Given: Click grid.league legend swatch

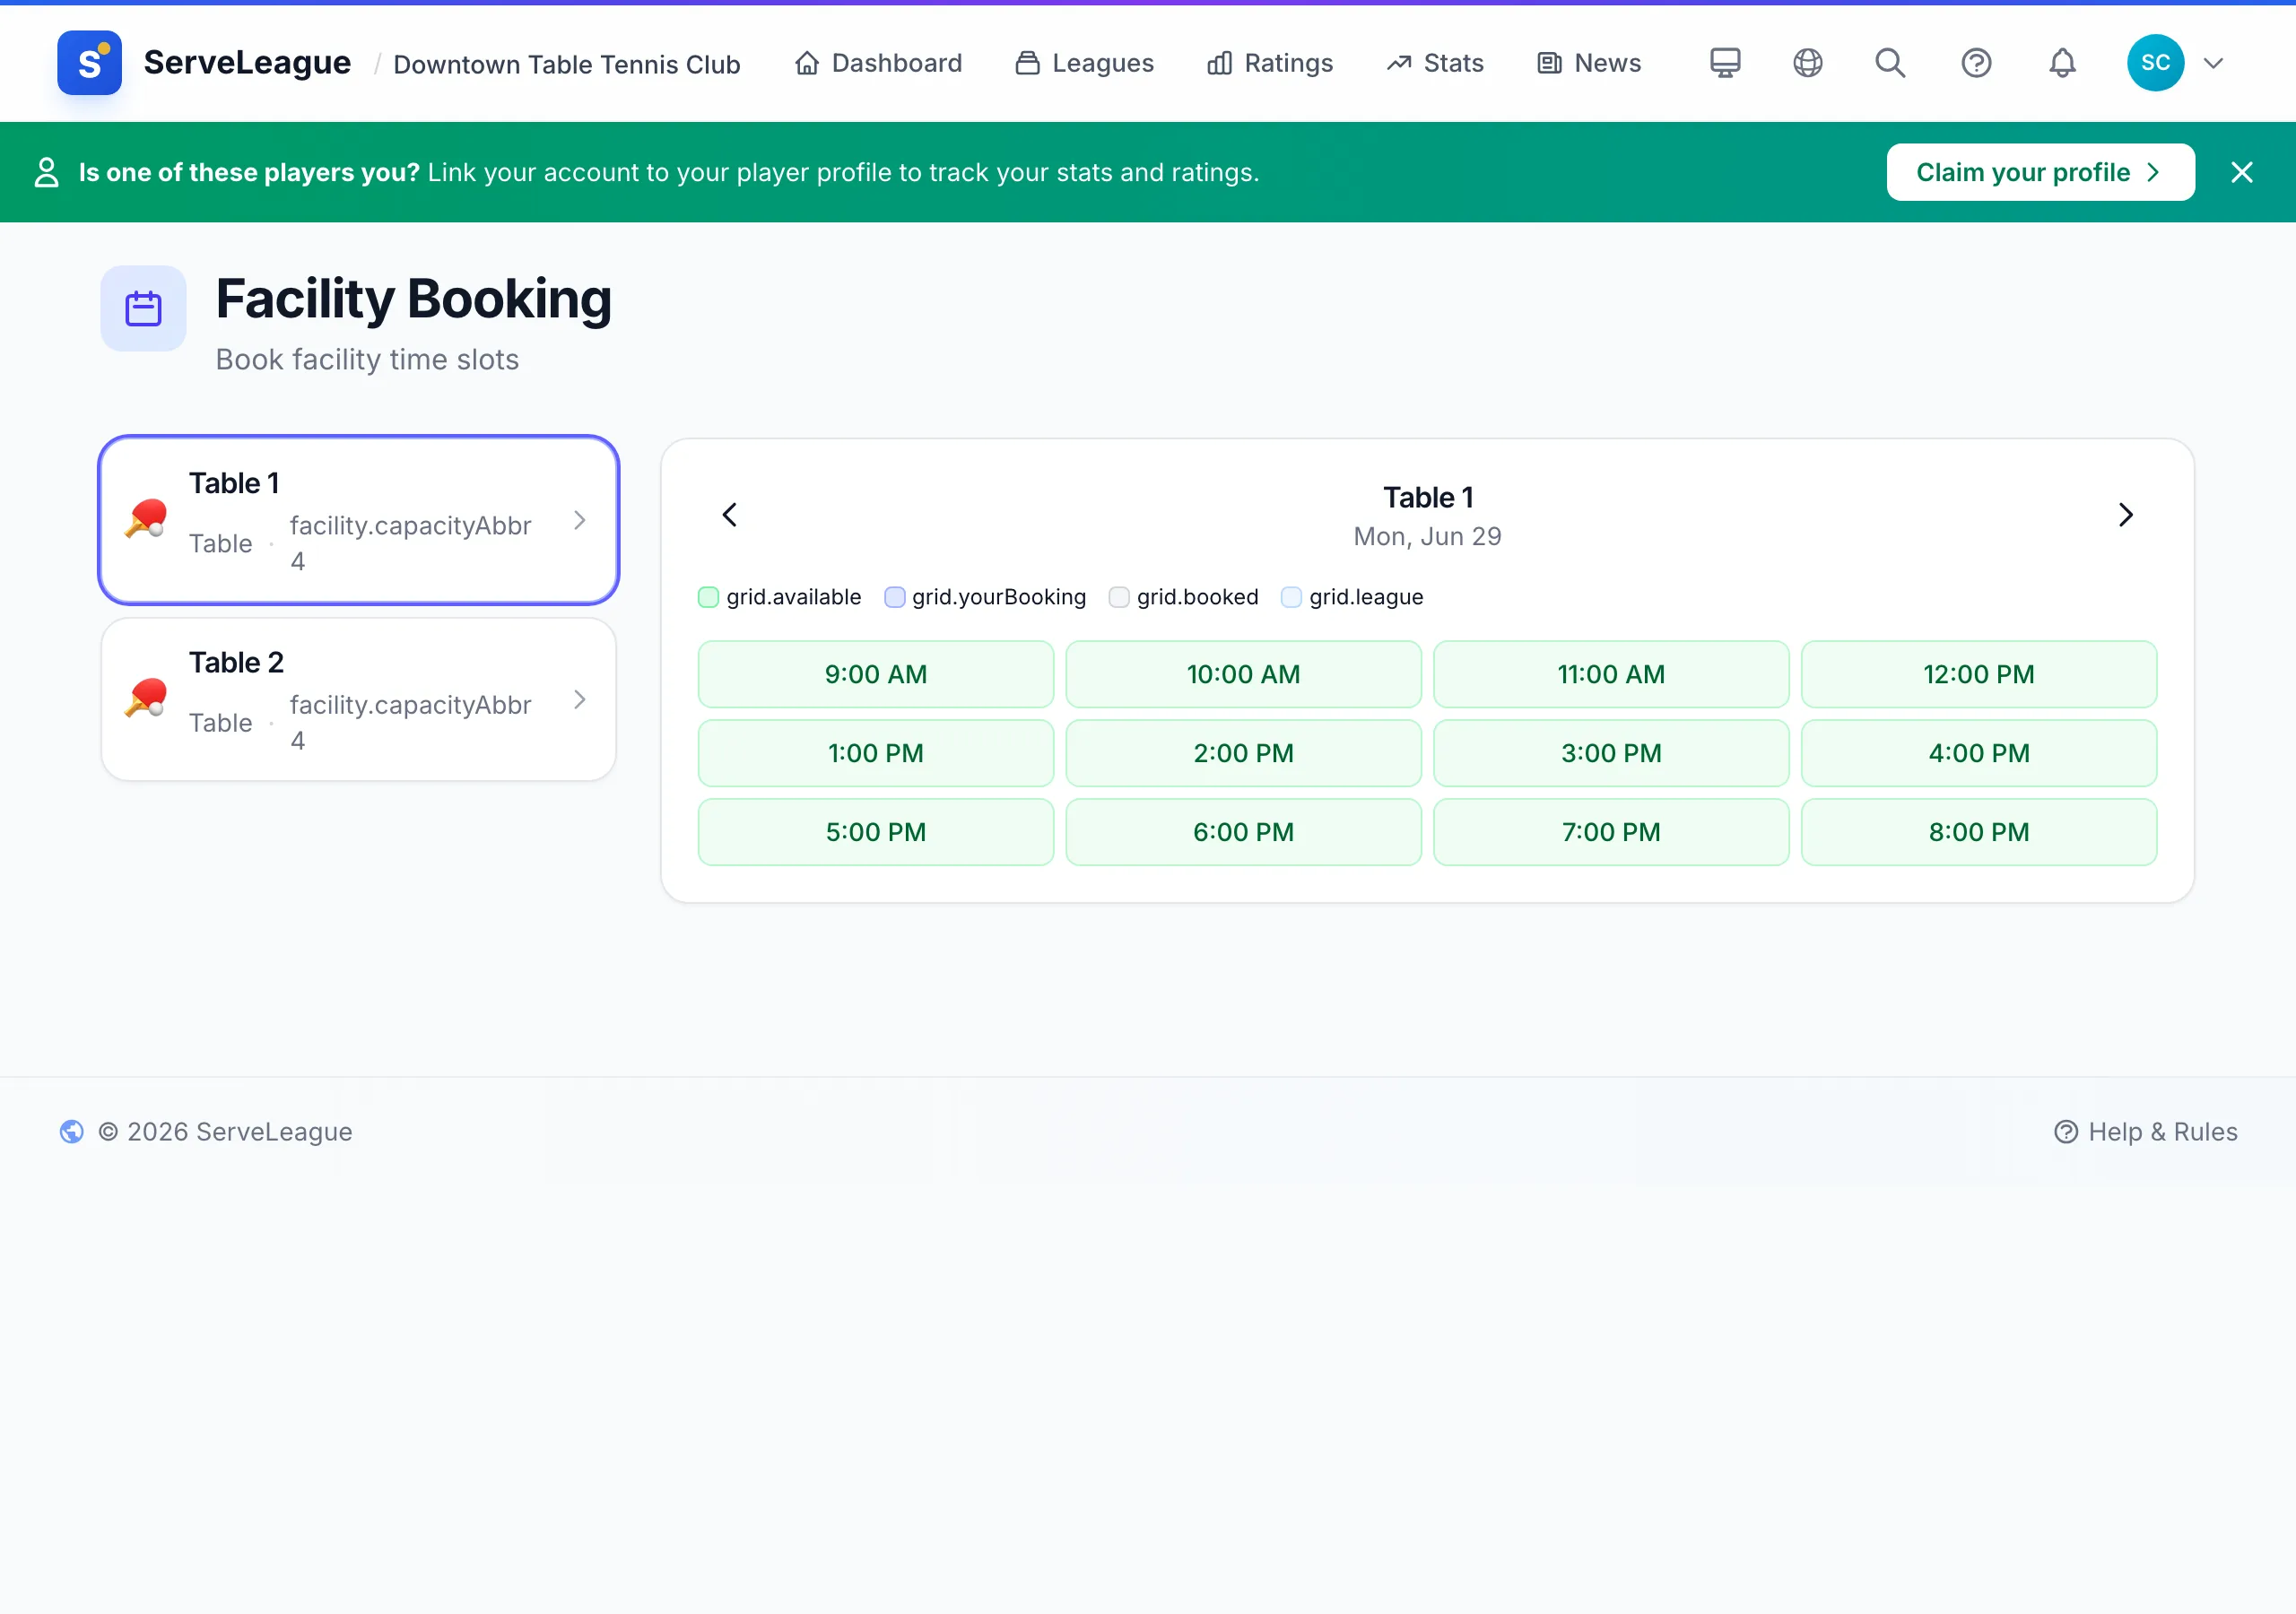Looking at the screenshot, I should 1291,597.
